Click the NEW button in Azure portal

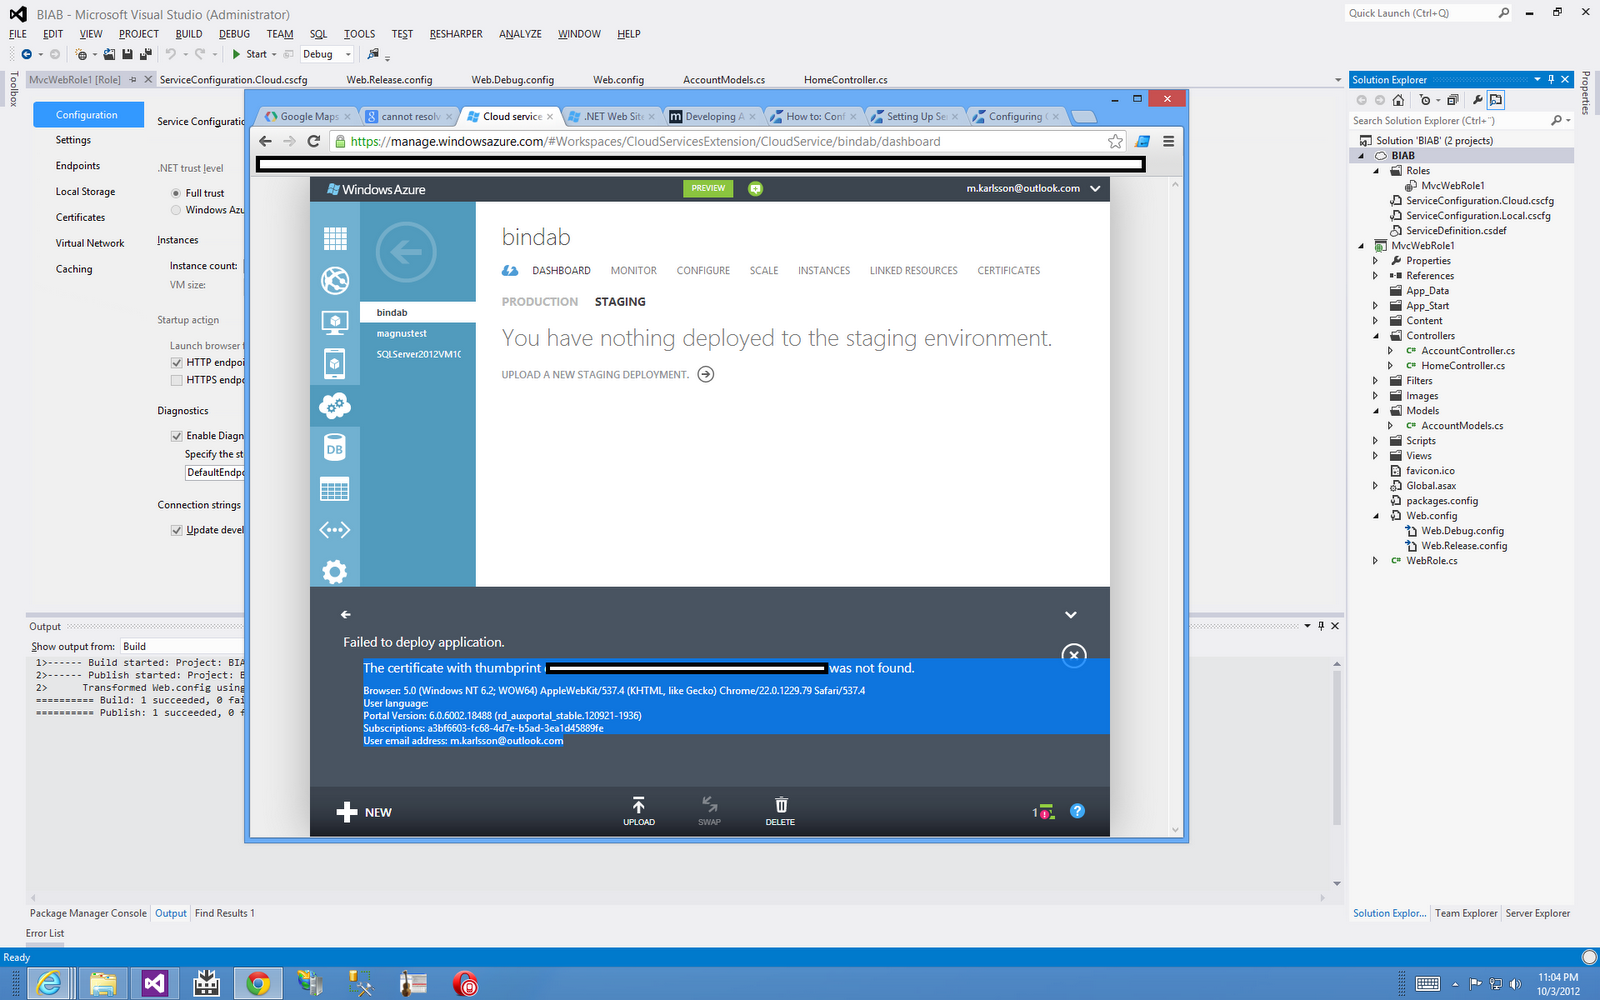(x=364, y=812)
